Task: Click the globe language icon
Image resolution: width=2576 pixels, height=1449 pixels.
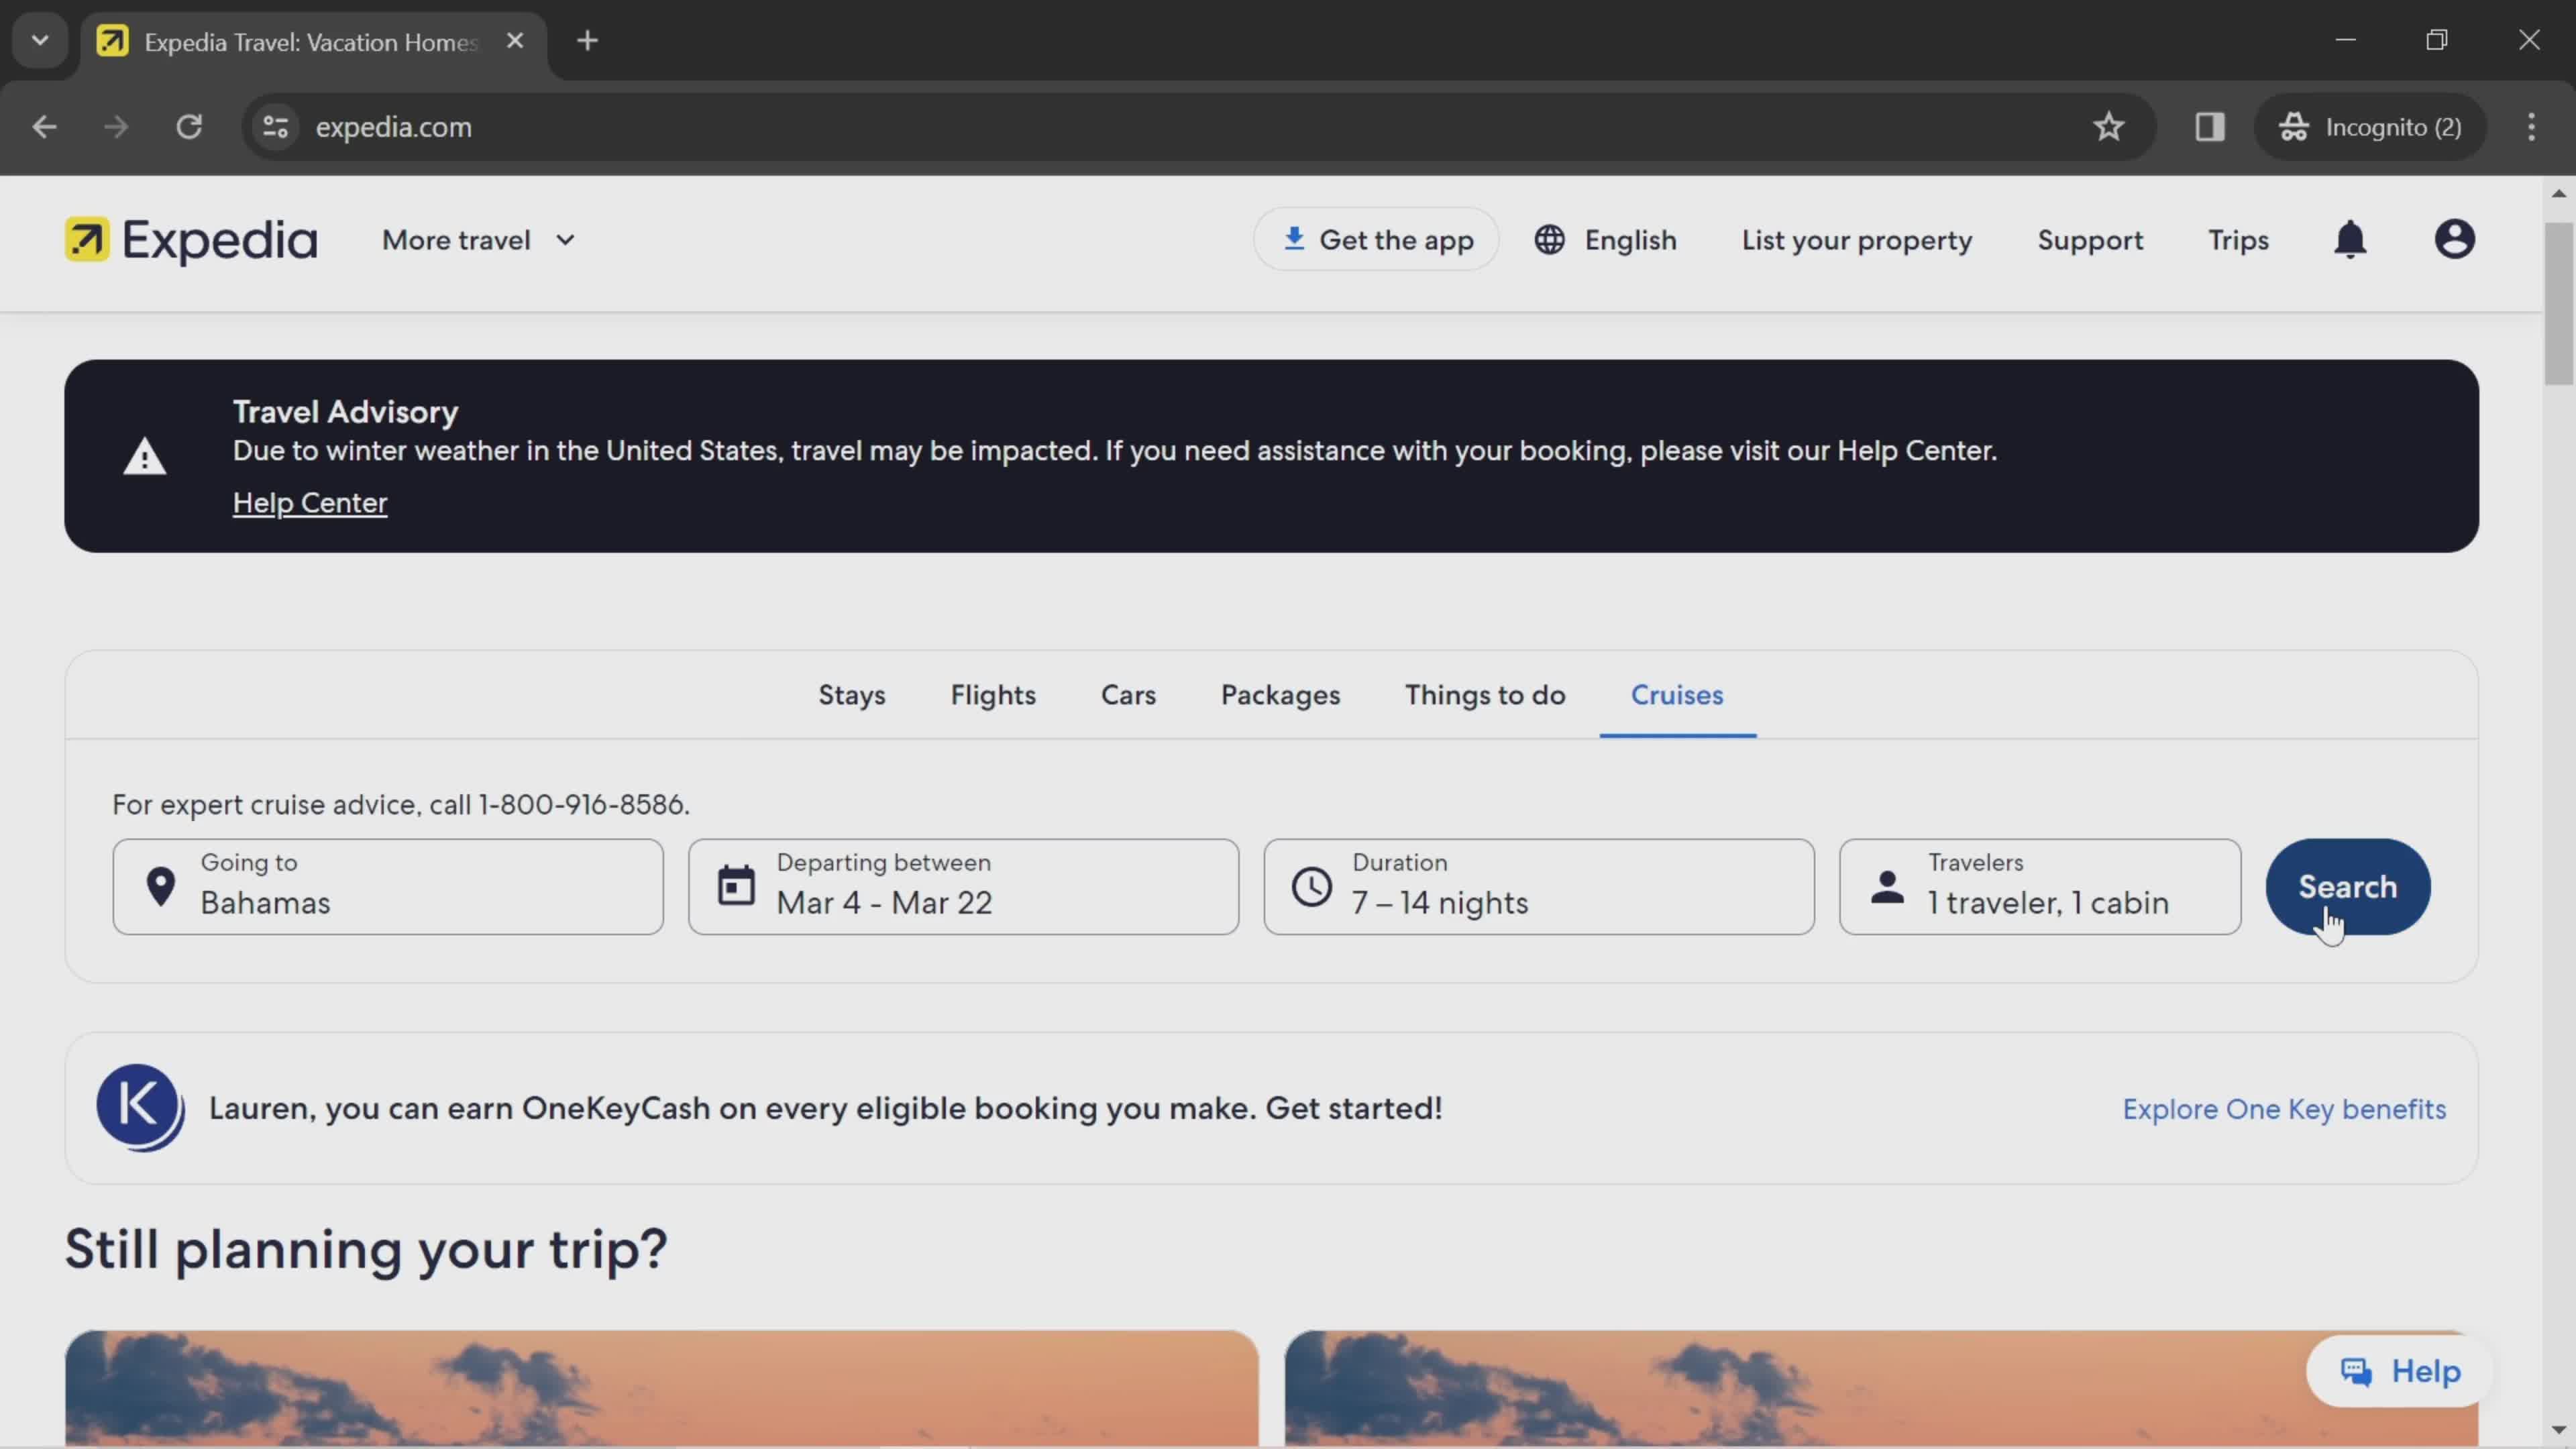Action: 1549,240
